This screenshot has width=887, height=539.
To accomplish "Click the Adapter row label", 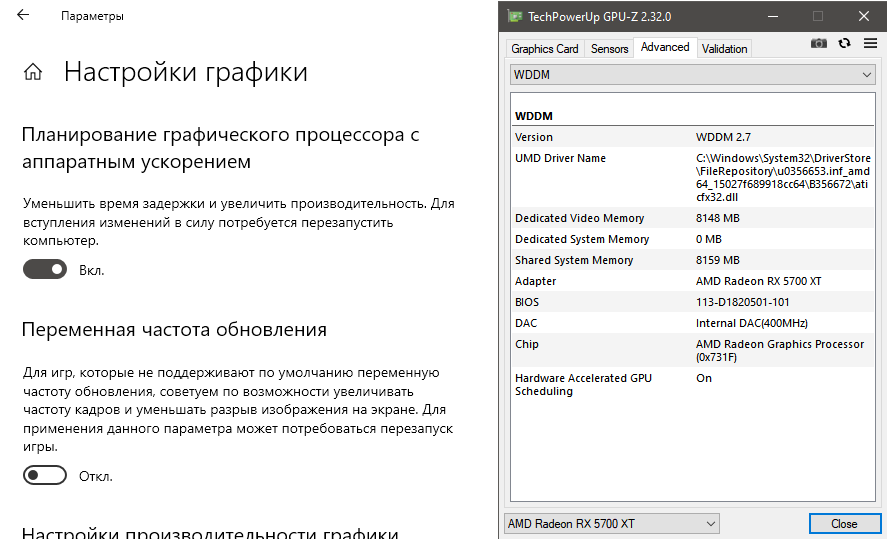I will pyautogui.click(x=535, y=281).
